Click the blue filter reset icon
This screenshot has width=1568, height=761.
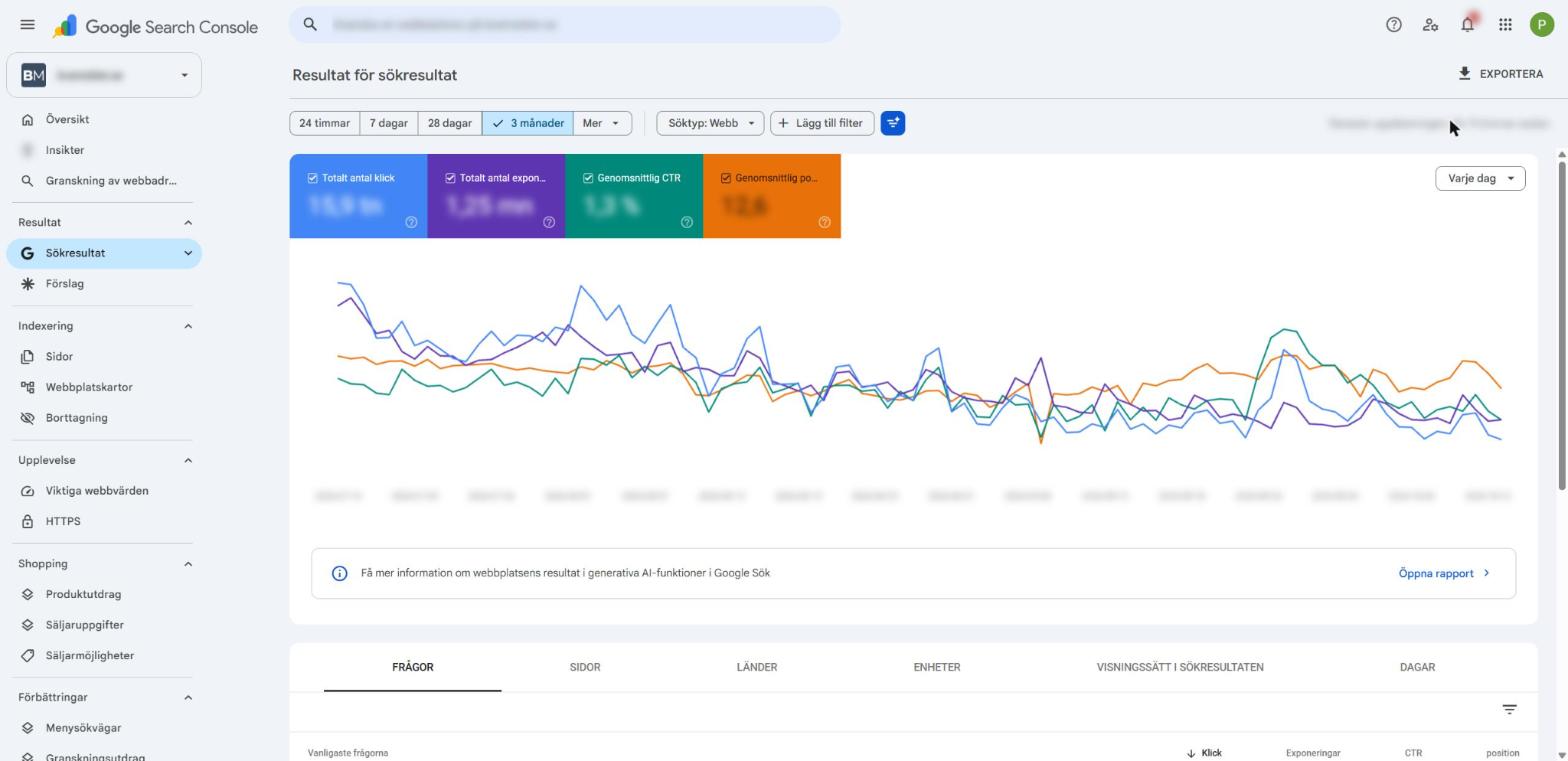(893, 123)
